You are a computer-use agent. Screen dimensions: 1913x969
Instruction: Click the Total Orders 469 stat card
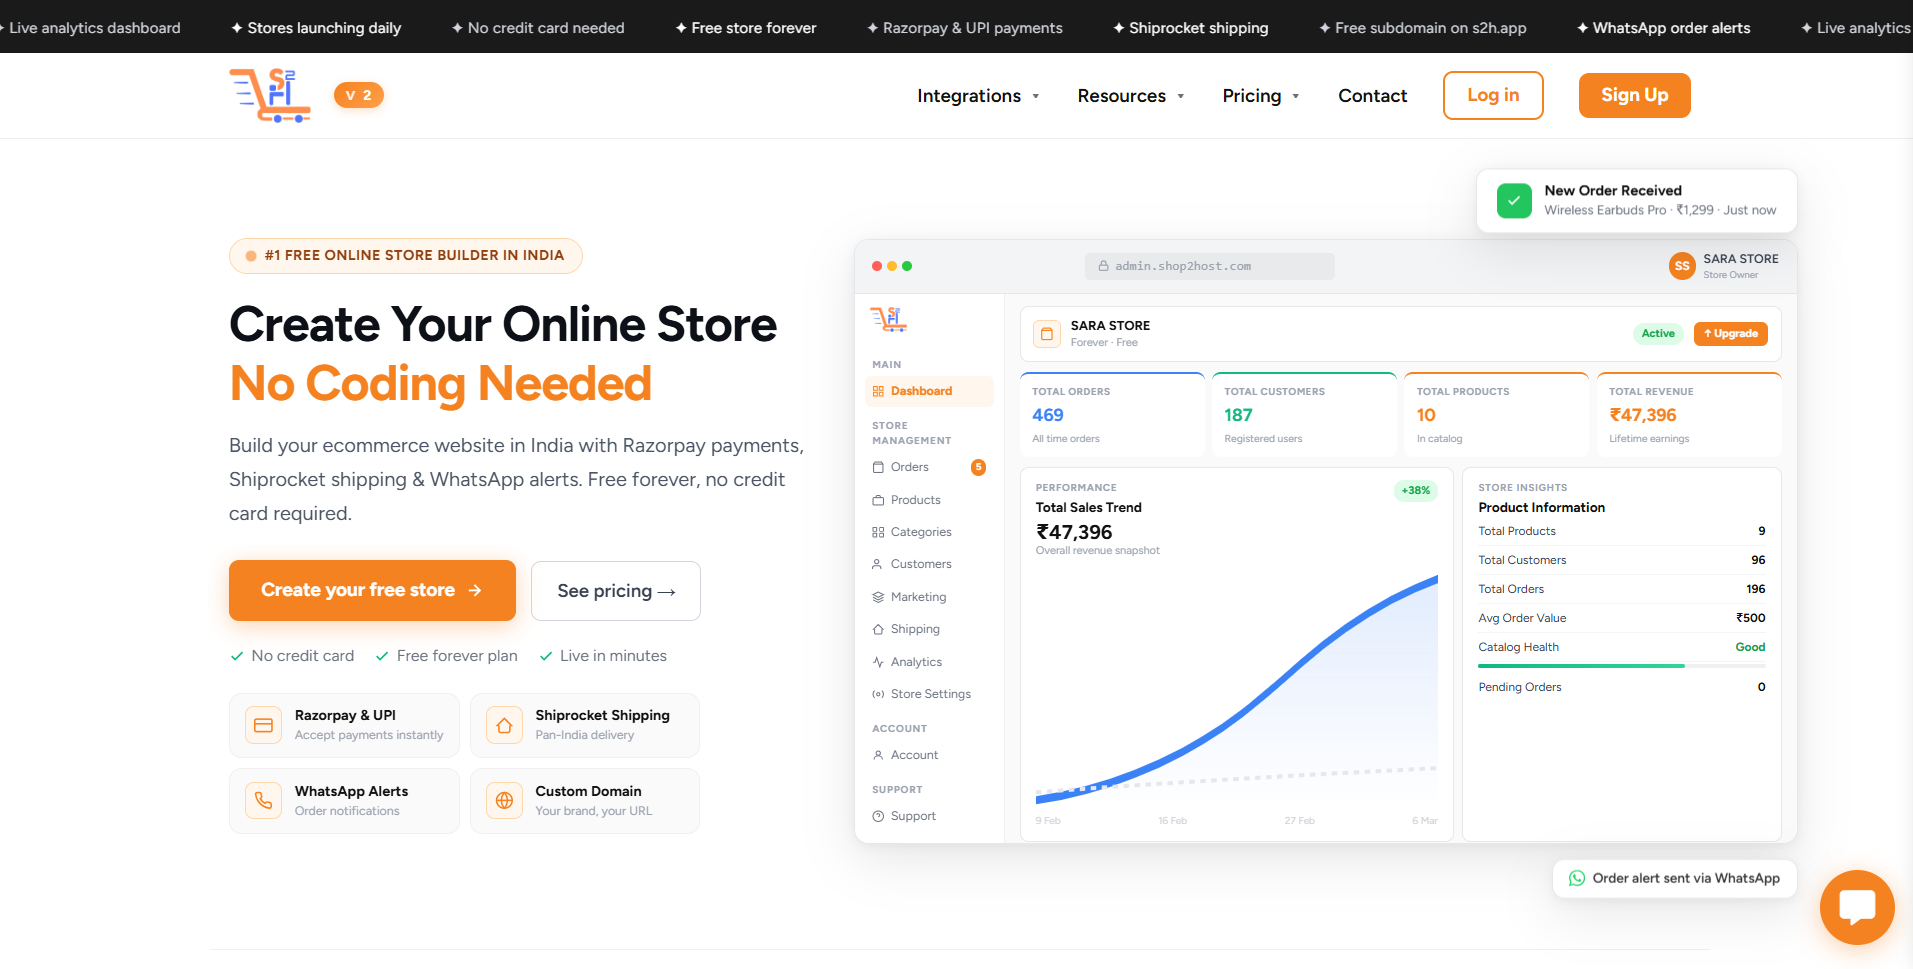pyautogui.click(x=1112, y=415)
